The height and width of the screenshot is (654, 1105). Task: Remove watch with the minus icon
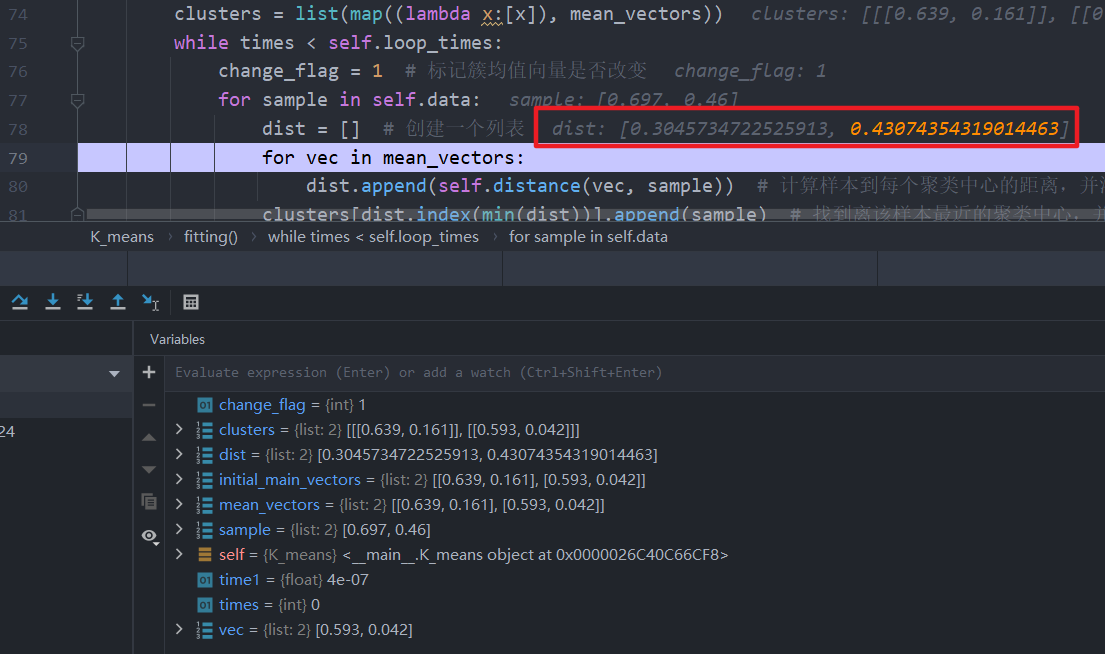point(149,405)
